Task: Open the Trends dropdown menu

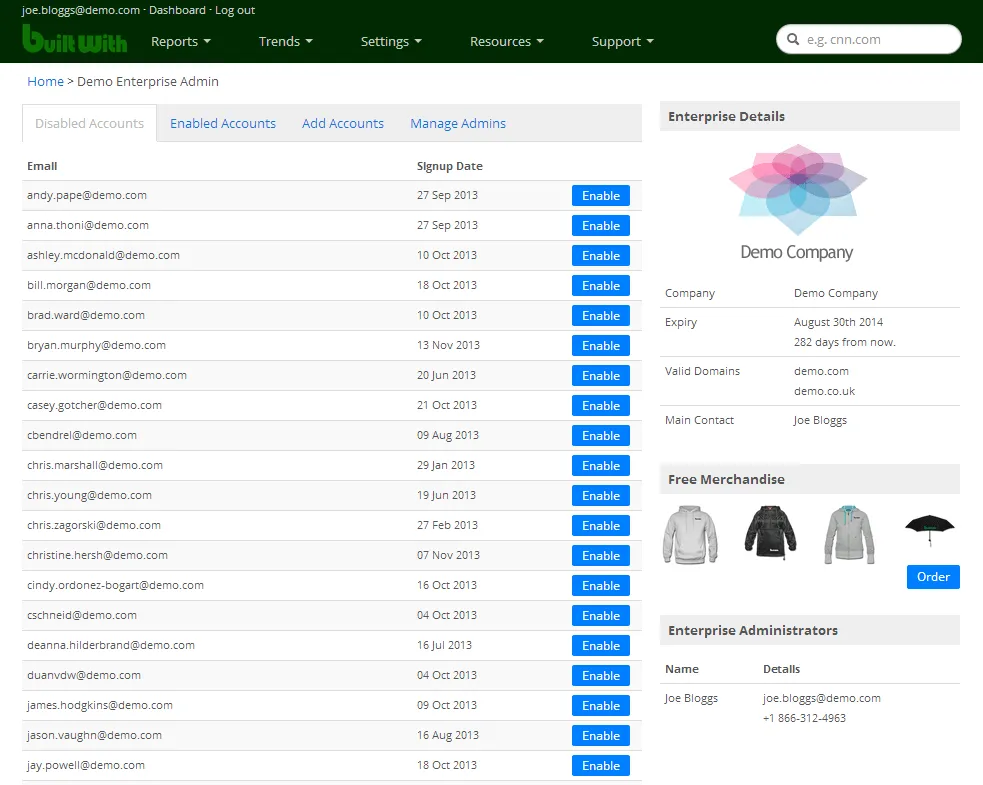Action: coord(285,41)
